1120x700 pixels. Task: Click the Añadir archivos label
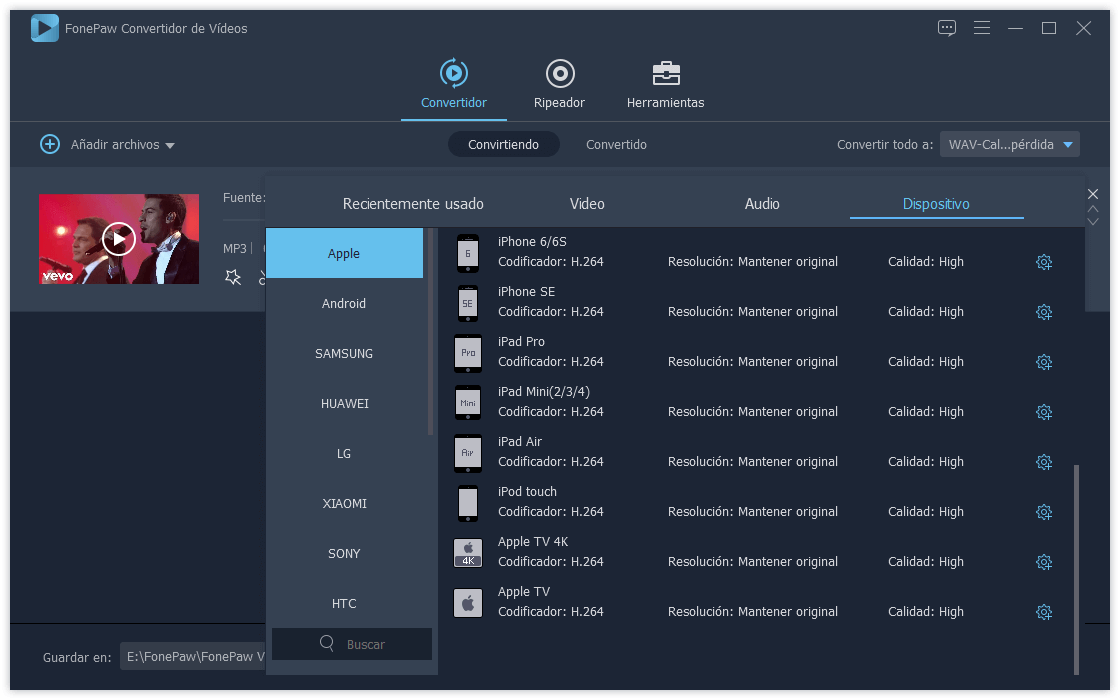click(x=115, y=144)
